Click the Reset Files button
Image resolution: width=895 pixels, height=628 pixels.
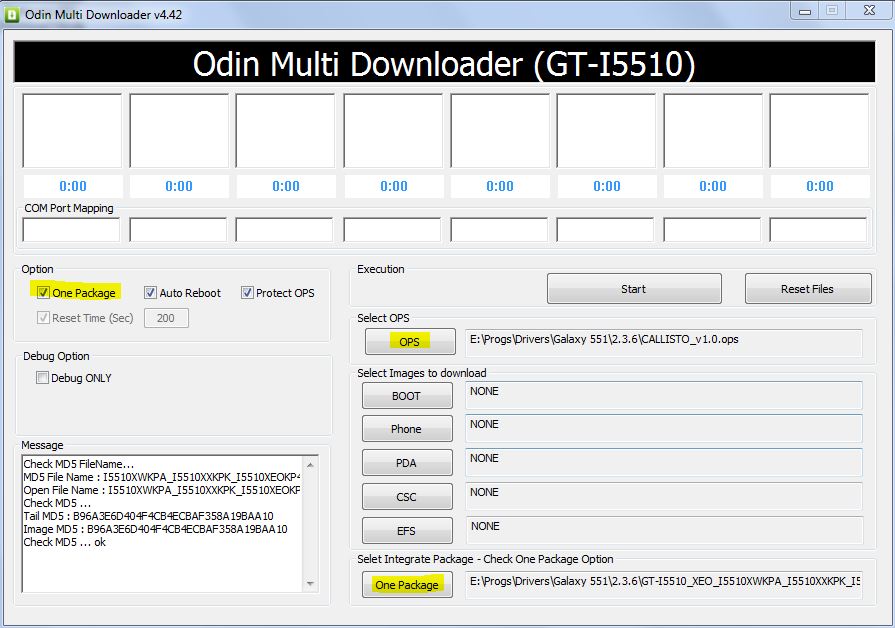[x=808, y=289]
